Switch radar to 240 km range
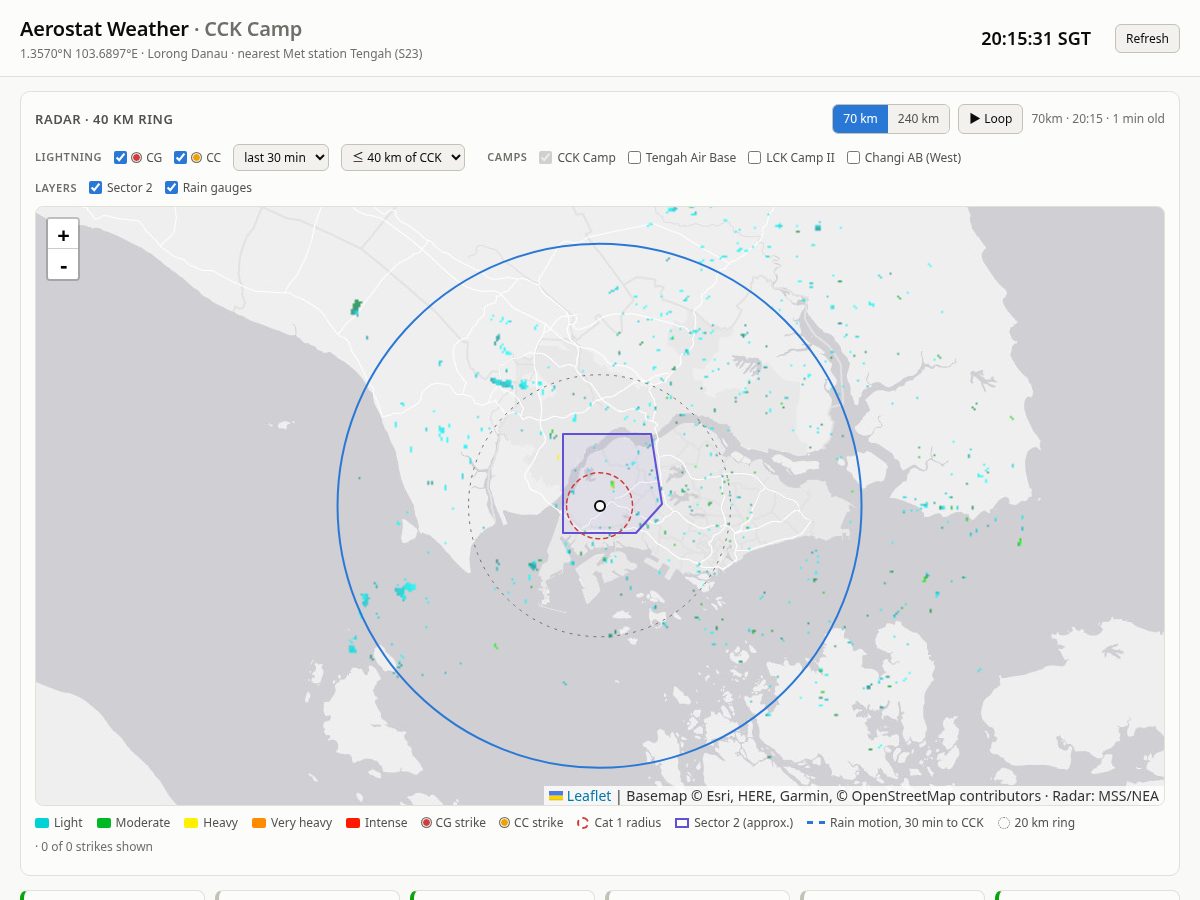Screen dimensions: 1200x900 (x=918, y=119)
